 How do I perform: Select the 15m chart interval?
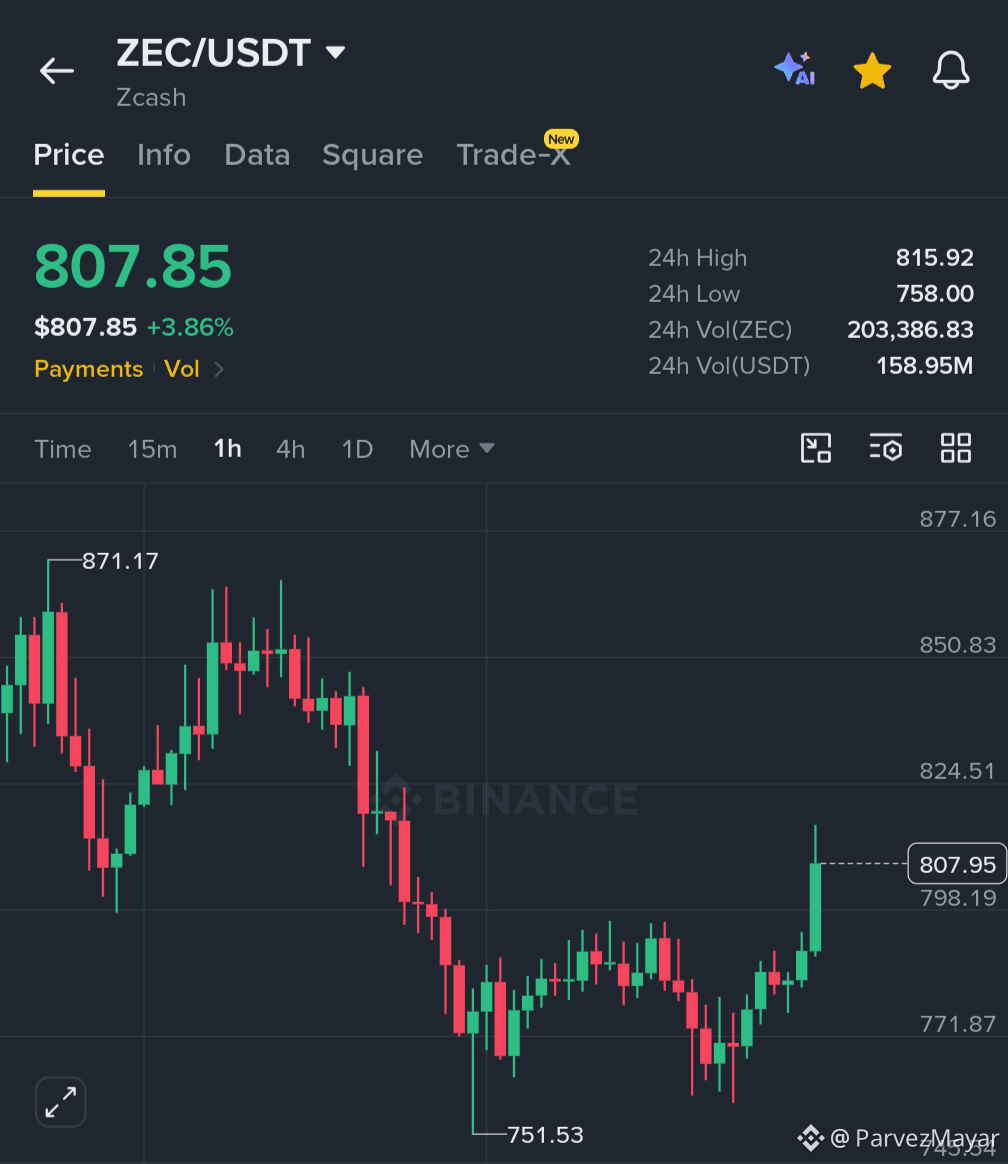152,449
